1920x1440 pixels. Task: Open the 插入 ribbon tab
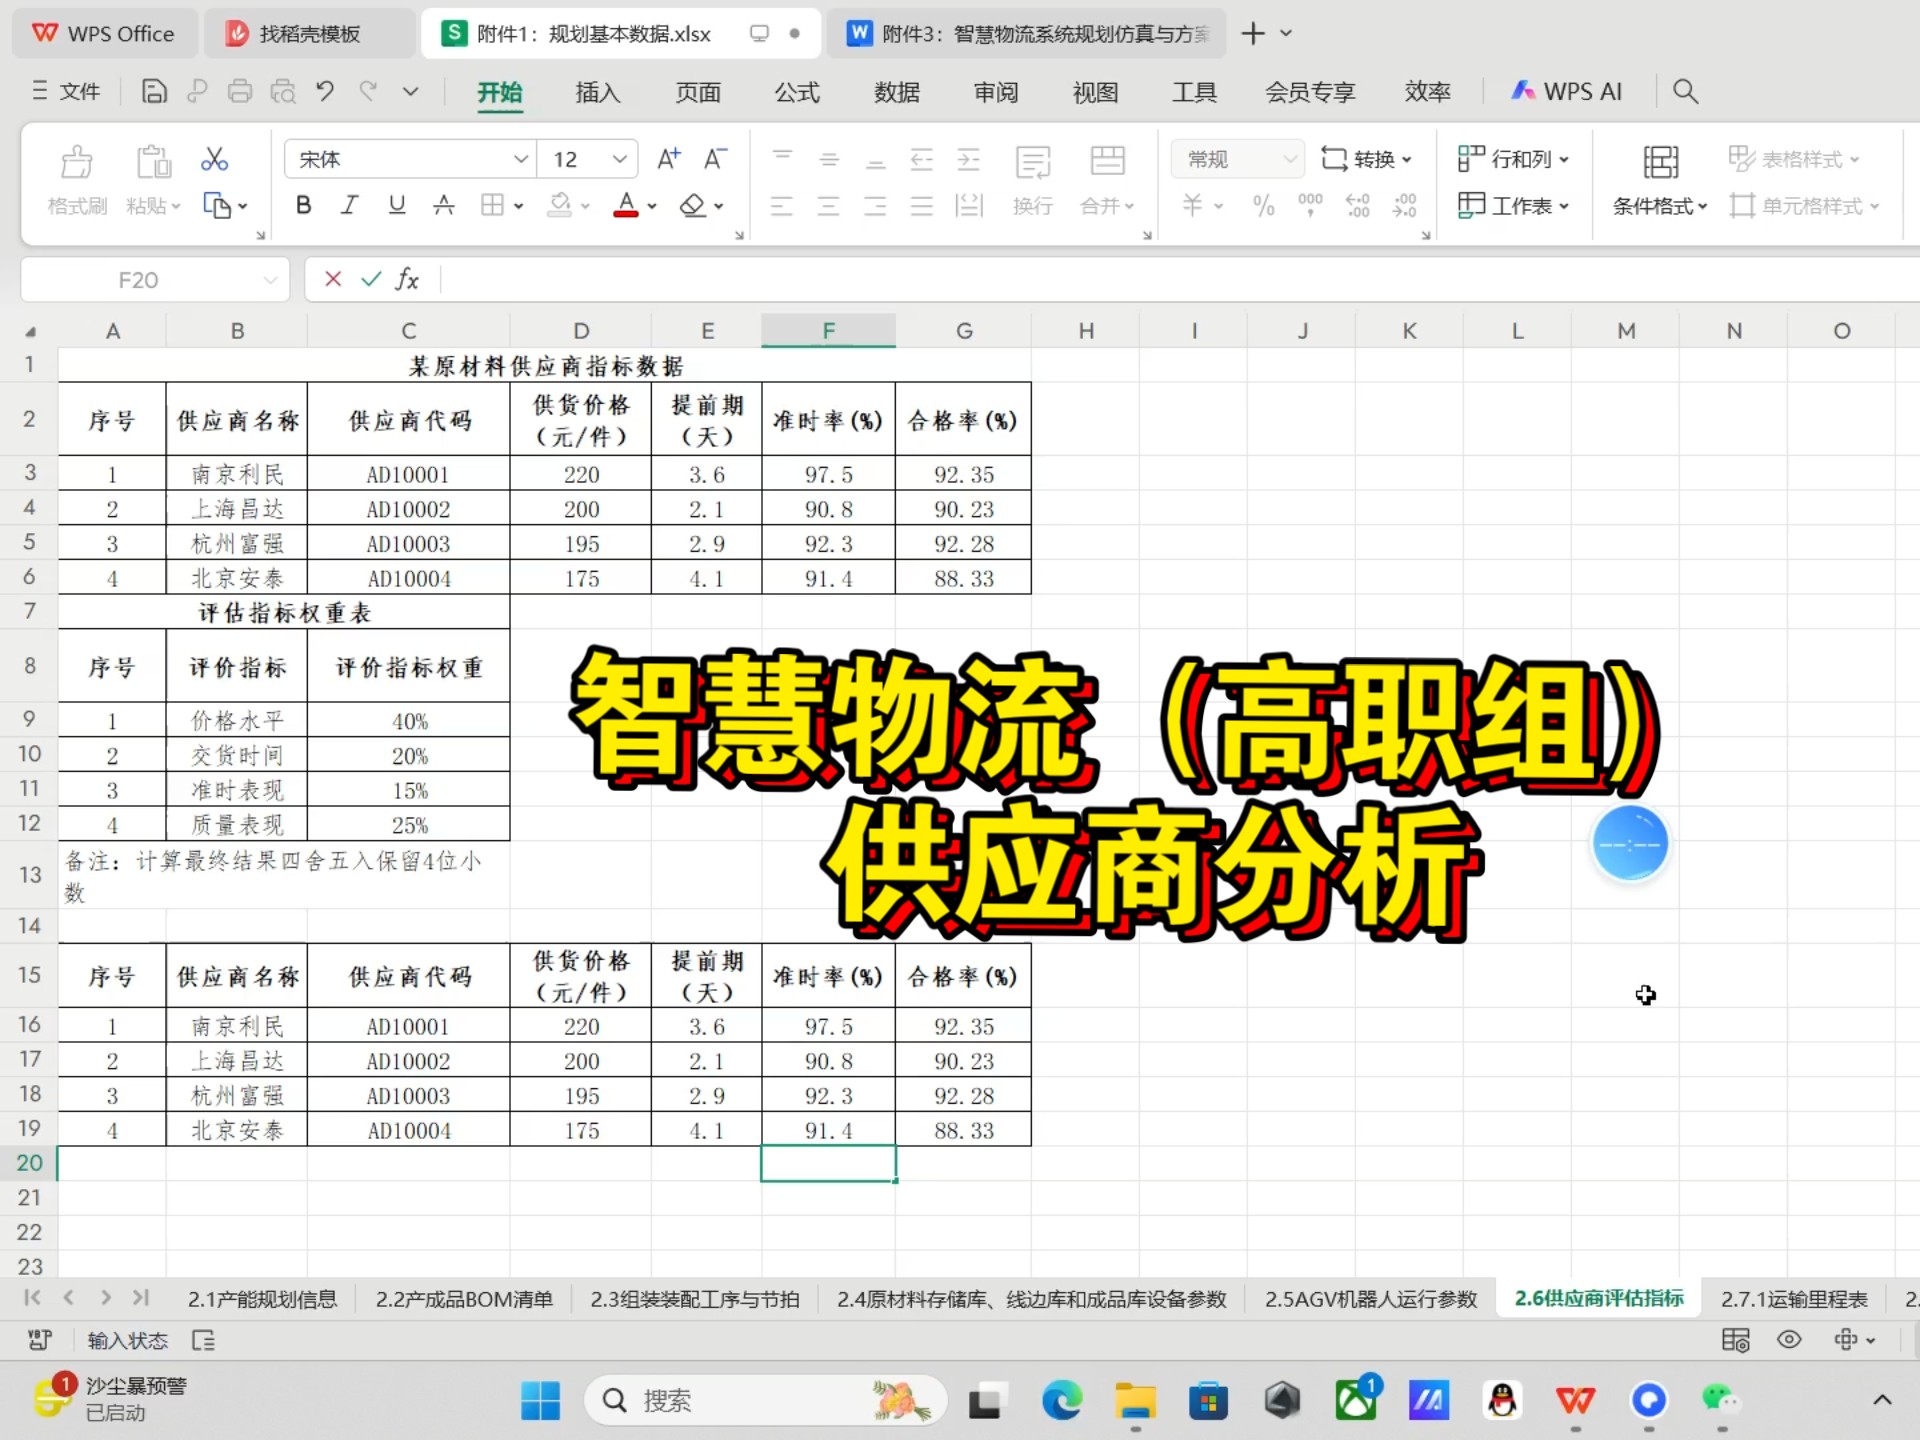tap(598, 92)
